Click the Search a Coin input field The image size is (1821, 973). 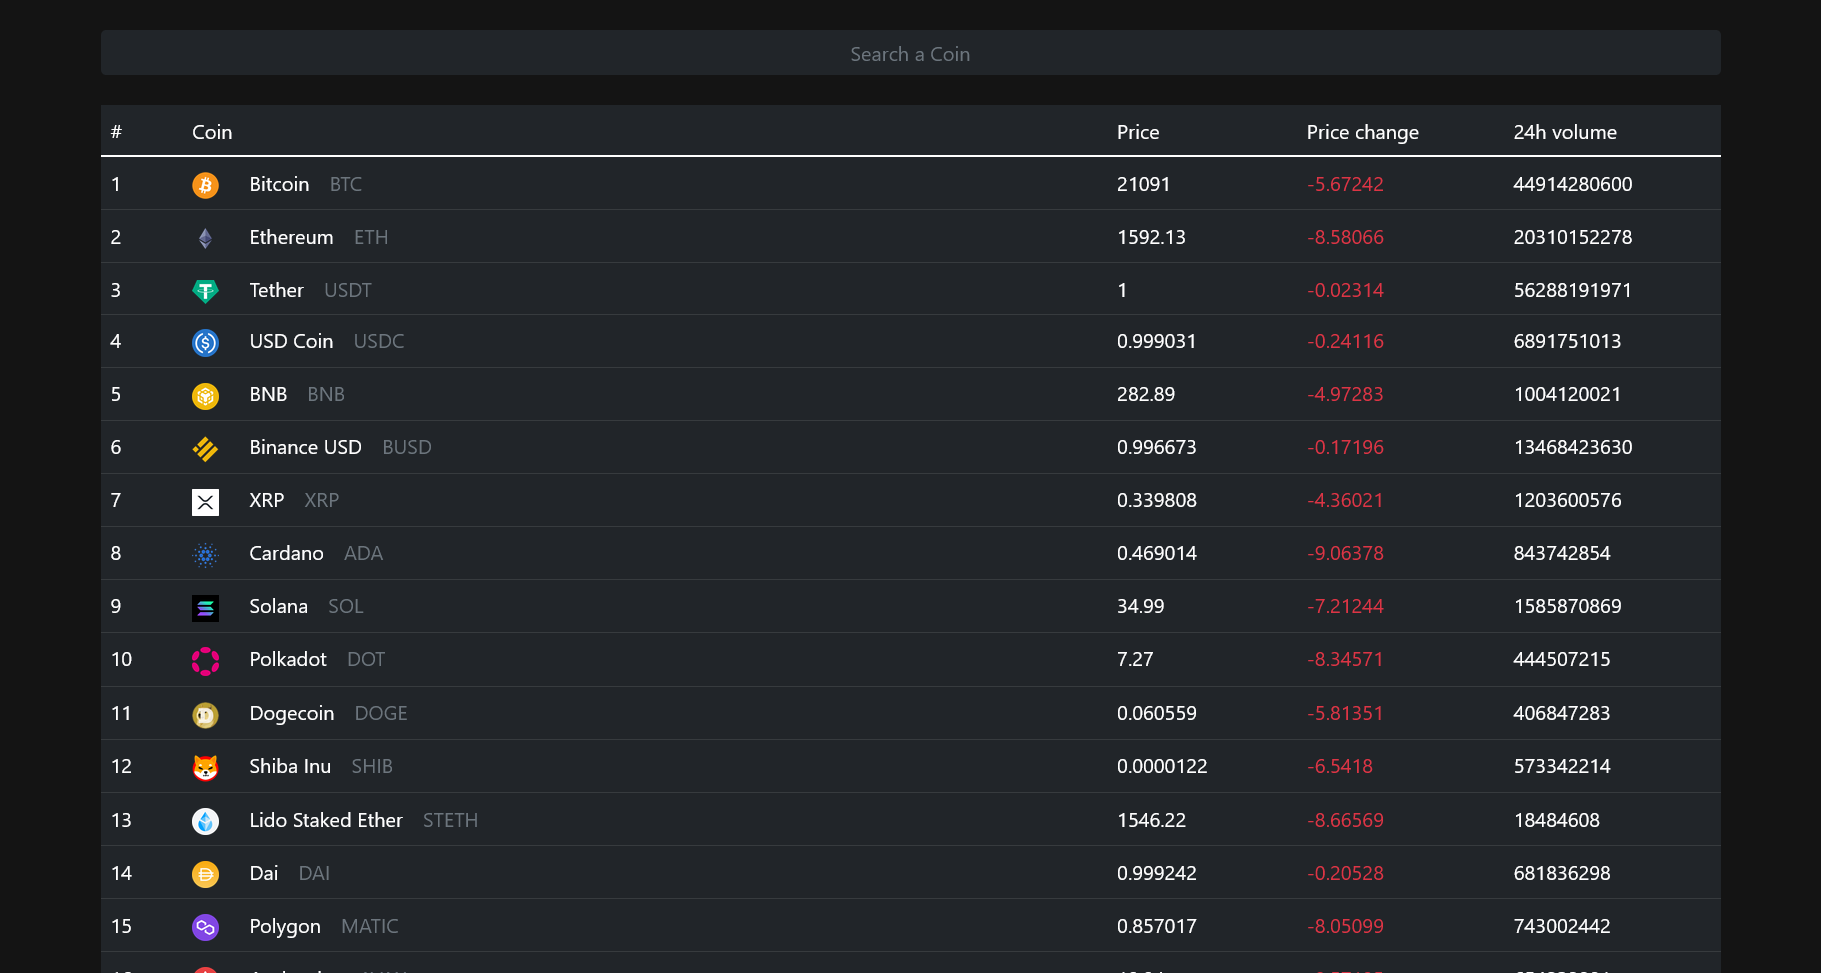tap(910, 53)
